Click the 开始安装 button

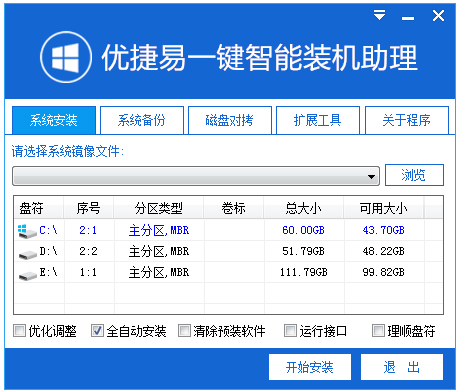click(x=310, y=367)
